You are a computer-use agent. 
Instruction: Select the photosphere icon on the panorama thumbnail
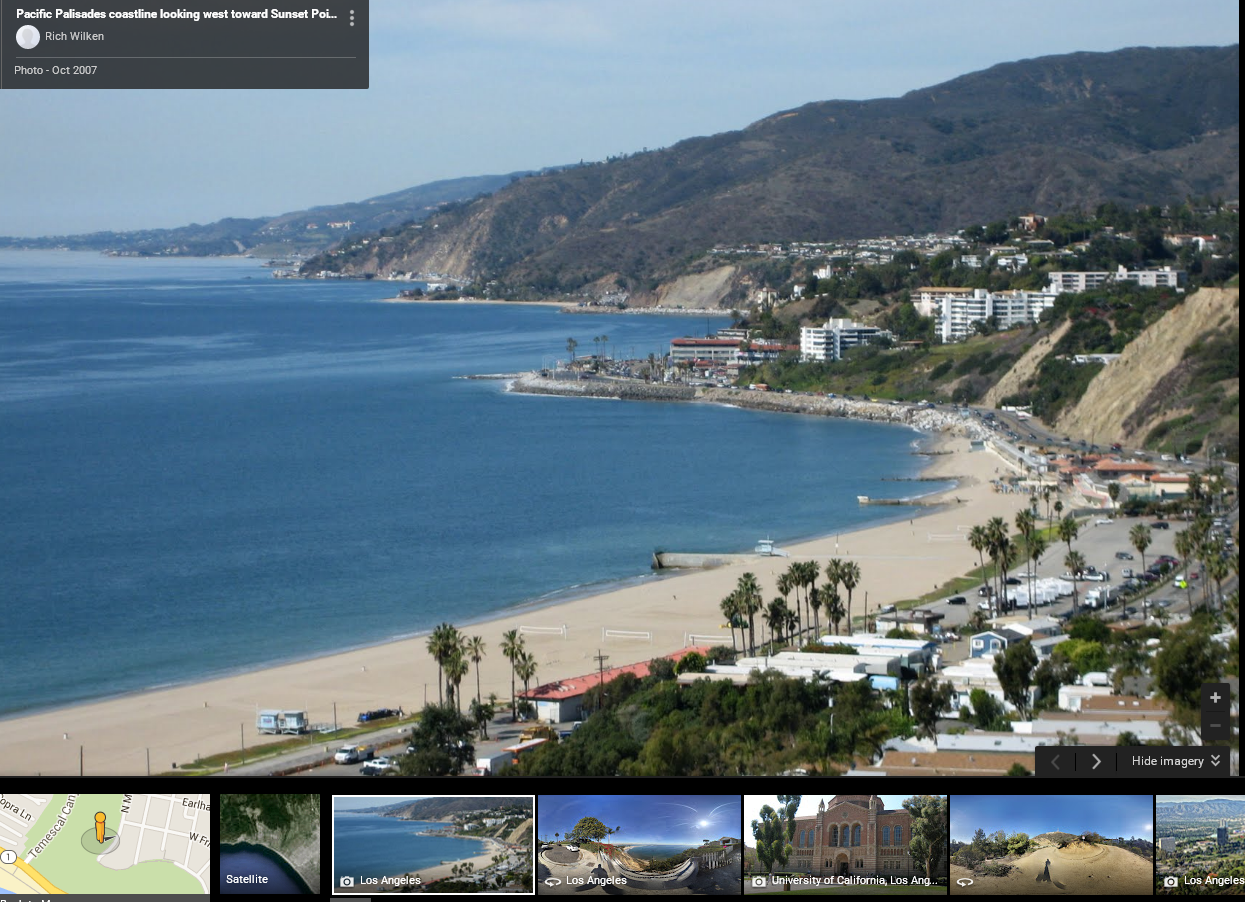(x=553, y=881)
